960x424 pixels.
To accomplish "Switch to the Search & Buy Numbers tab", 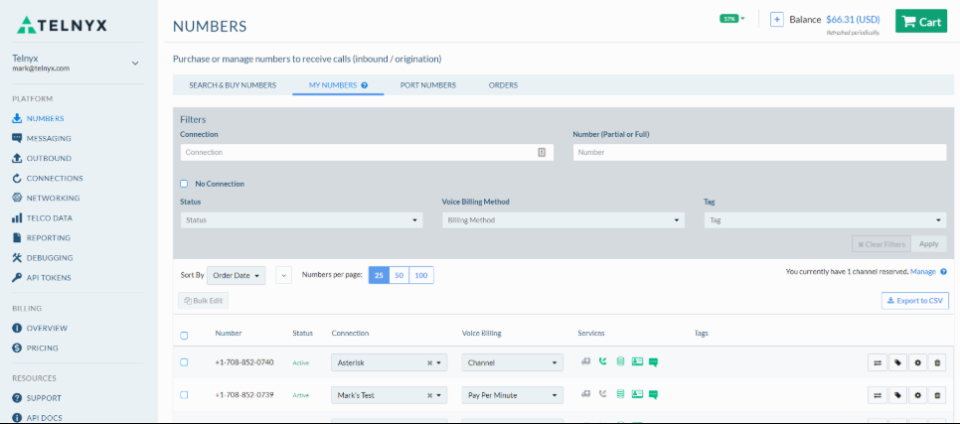I will pyautogui.click(x=232, y=85).
